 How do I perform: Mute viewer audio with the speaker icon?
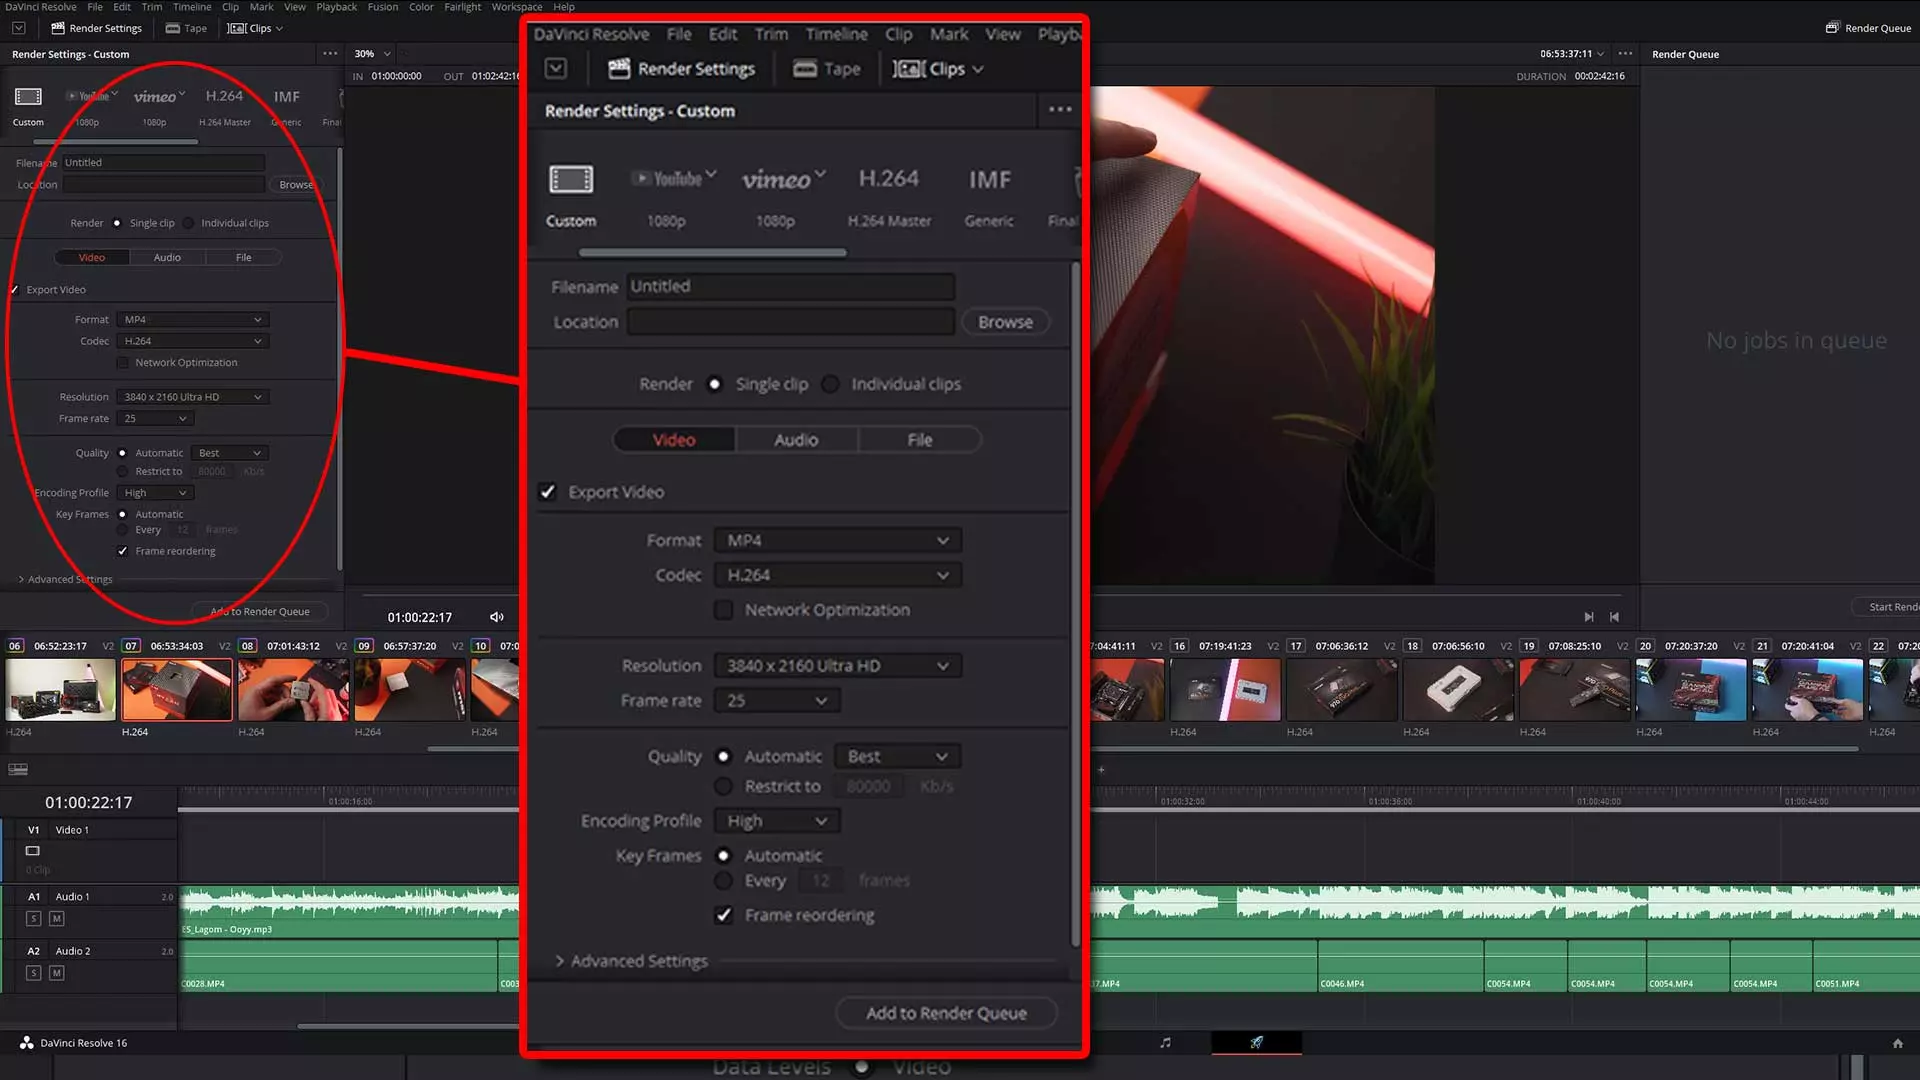point(497,617)
